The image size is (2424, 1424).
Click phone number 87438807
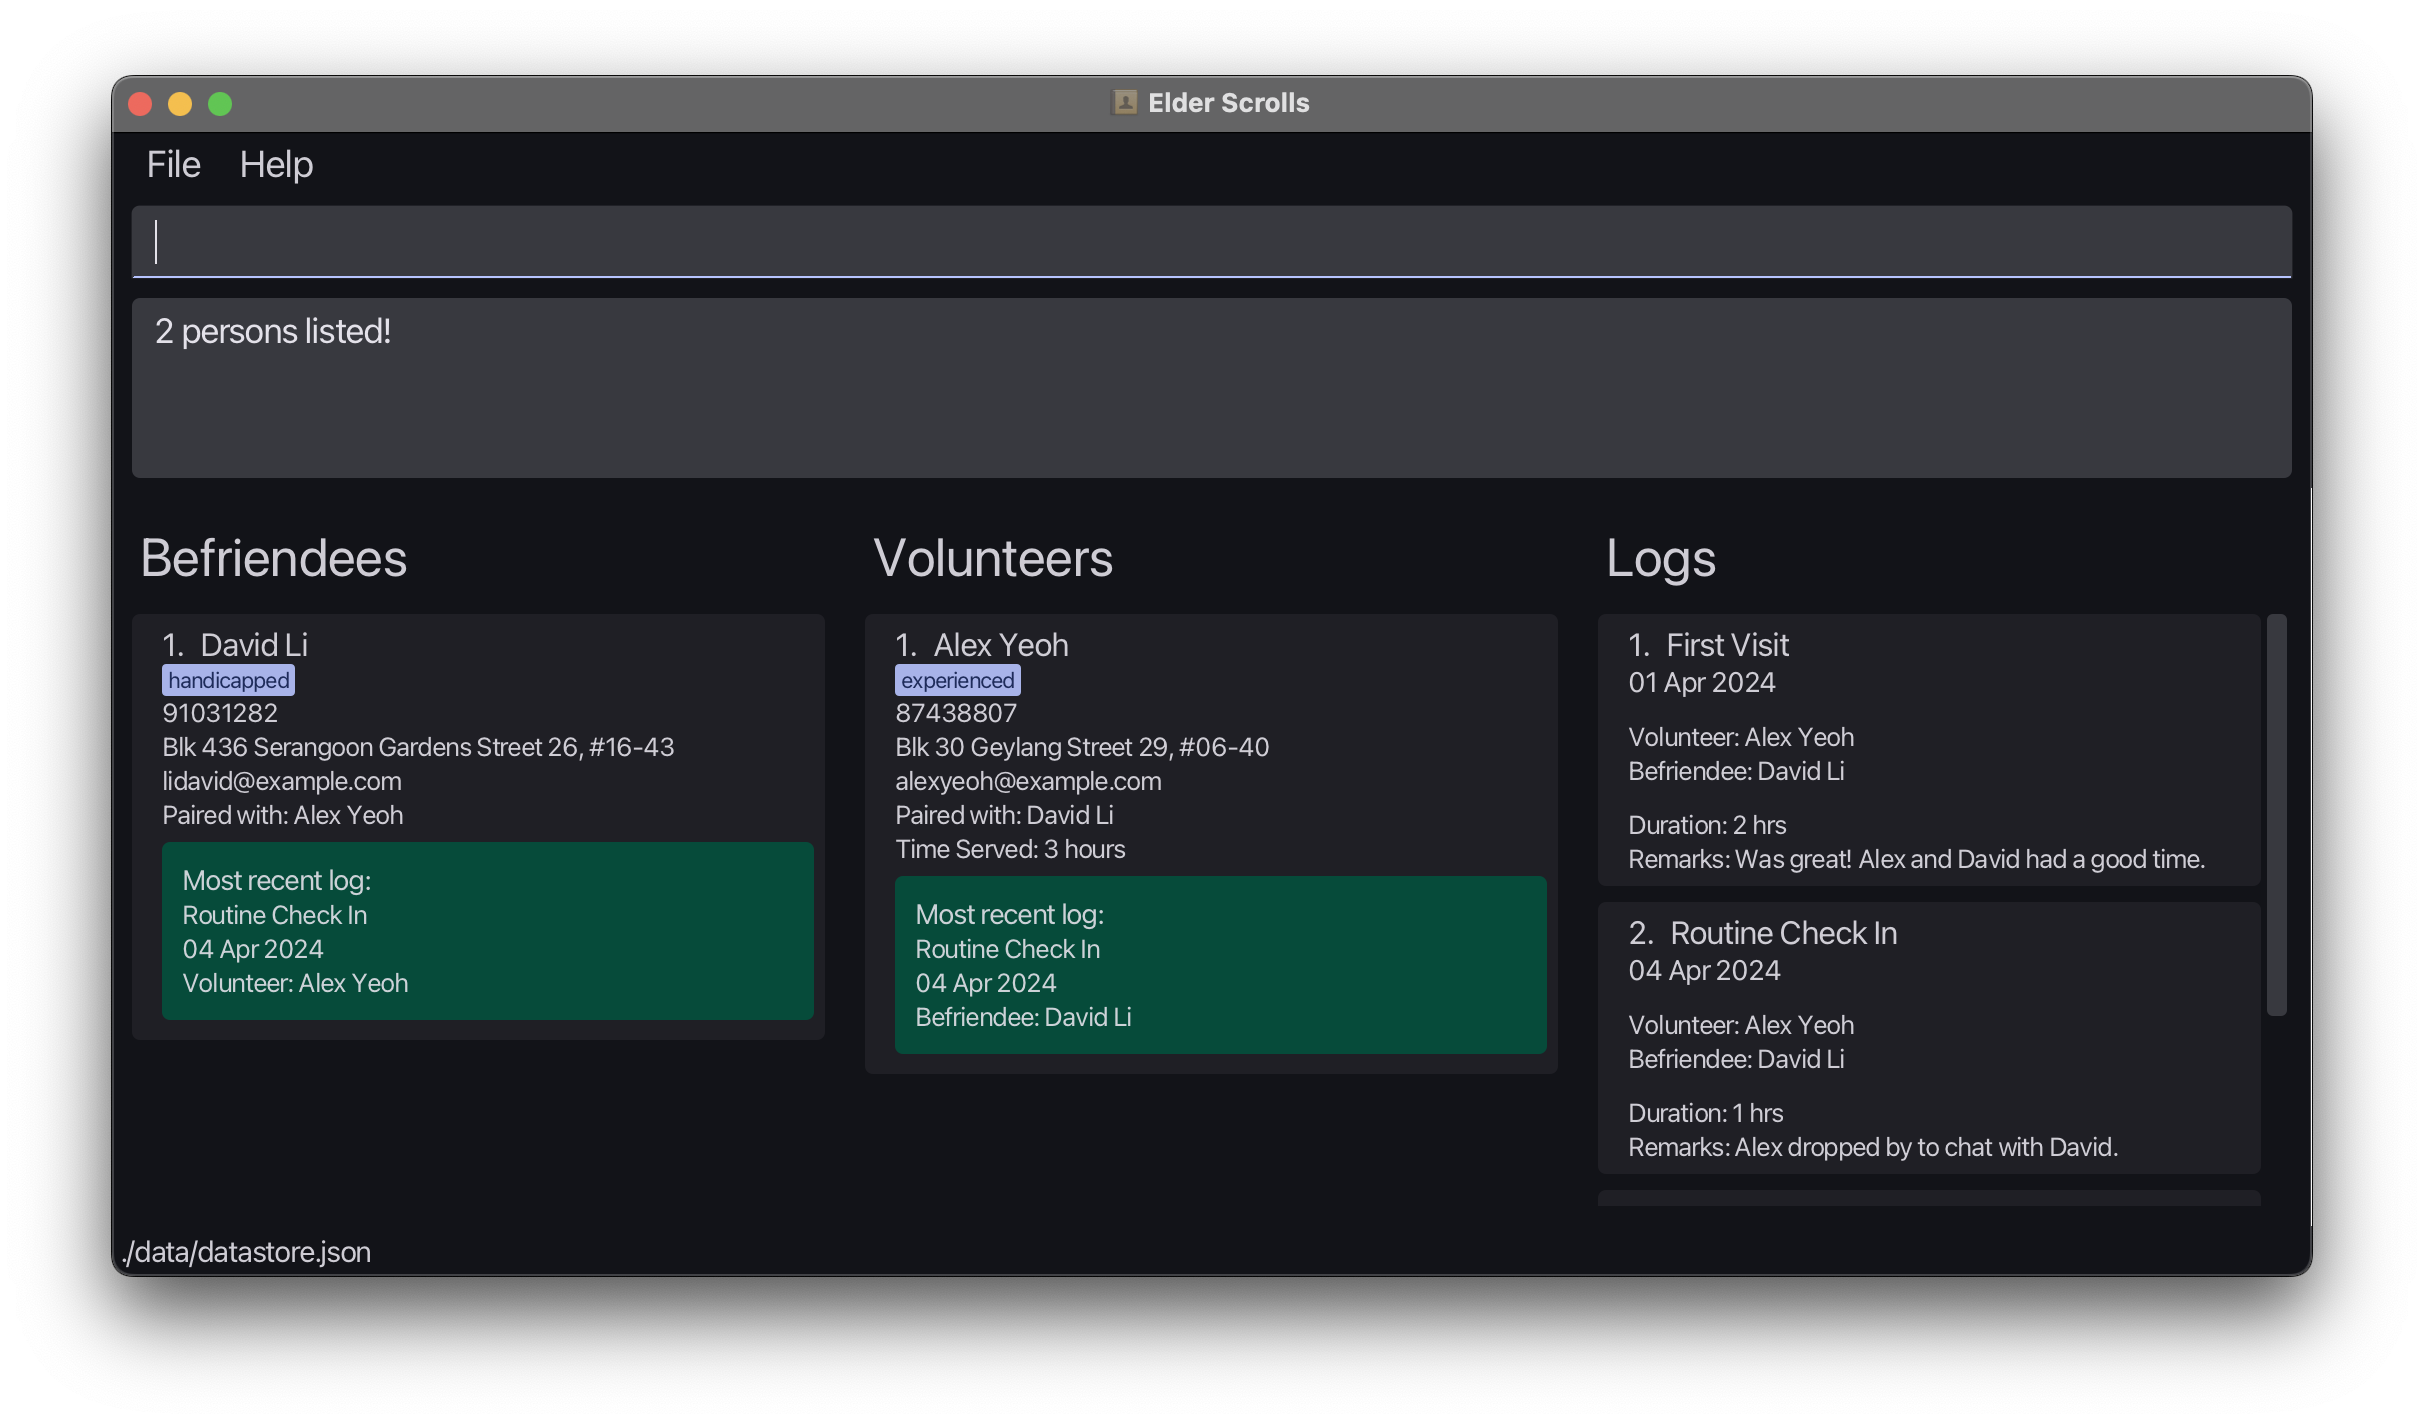[x=956, y=713]
